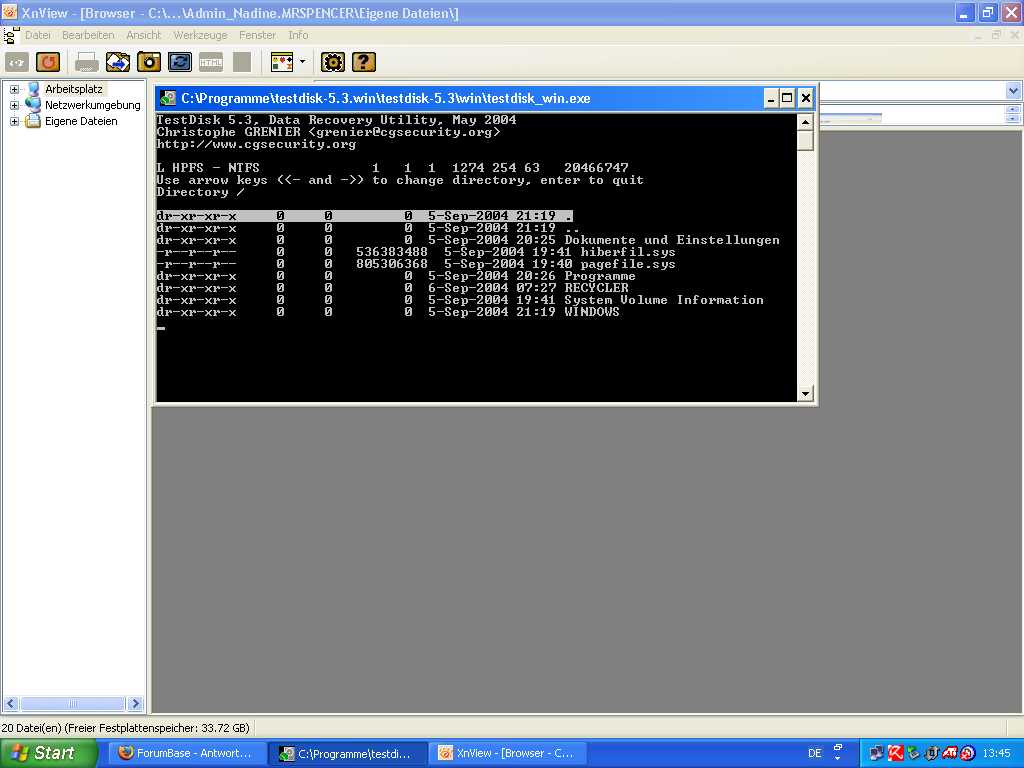Click console scrollbar down arrow
The height and width of the screenshot is (768, 1024).
point(805,393)
